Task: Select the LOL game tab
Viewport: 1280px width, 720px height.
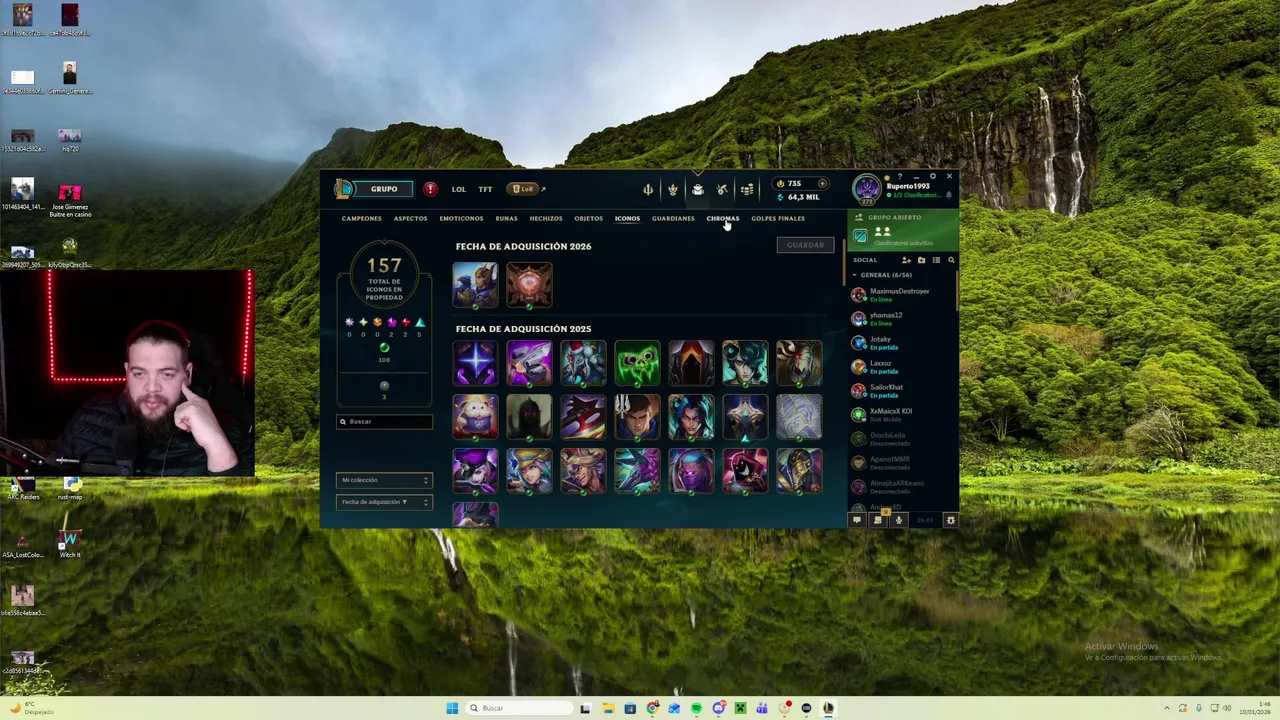Action: point(458,189)
